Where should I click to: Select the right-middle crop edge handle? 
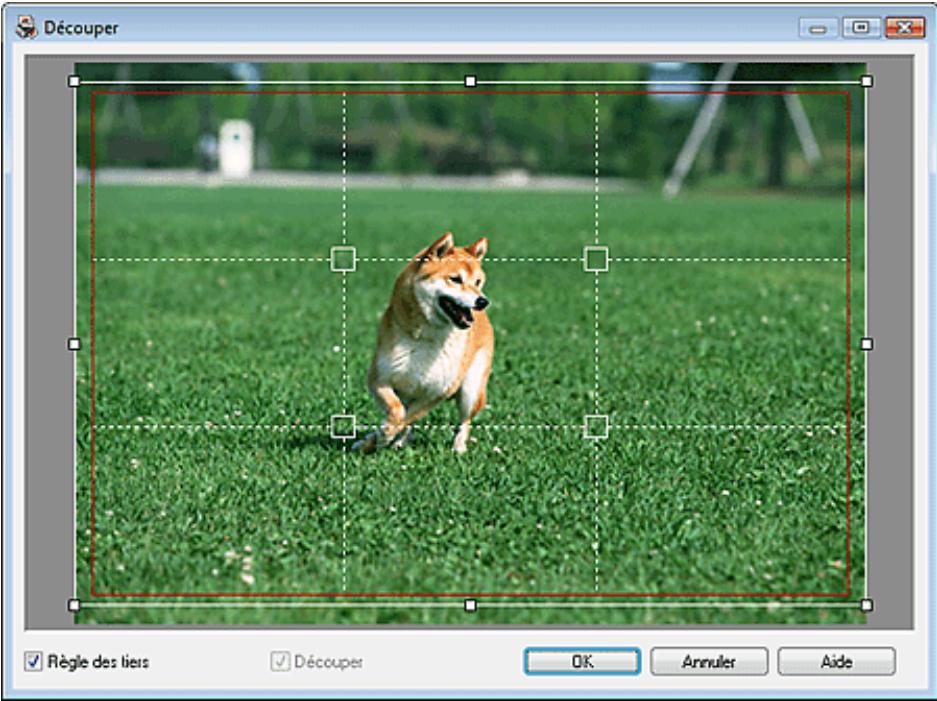pos(866,344)
